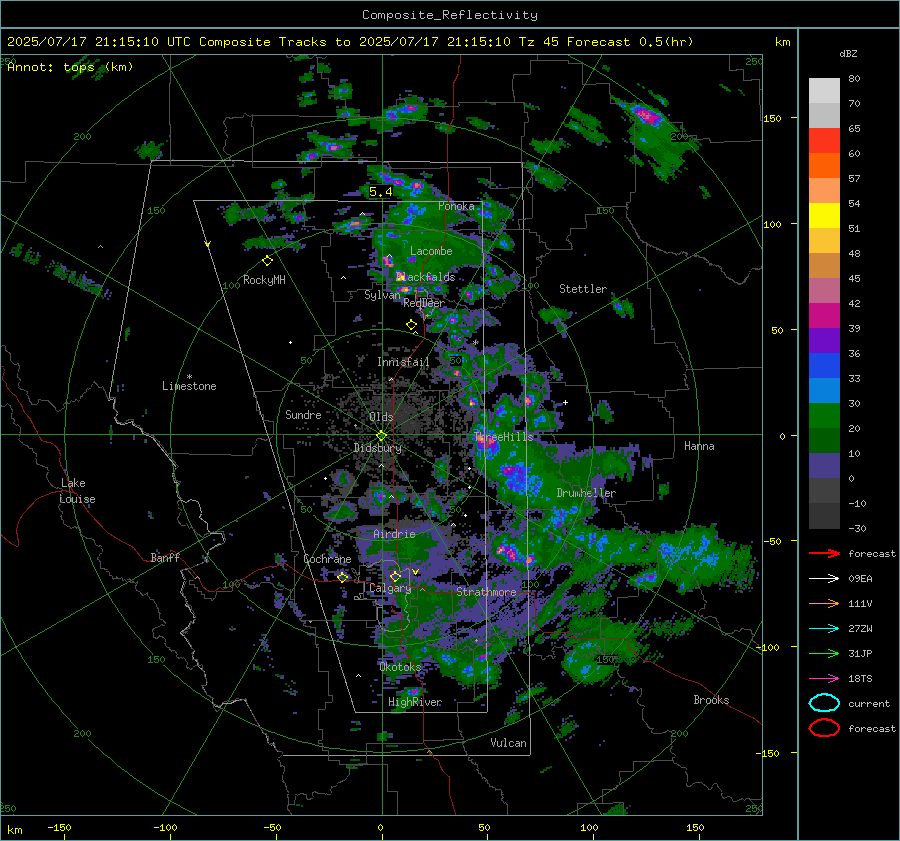
Task: Click the Strathmore city label
Action: click(x=486, y=592)
